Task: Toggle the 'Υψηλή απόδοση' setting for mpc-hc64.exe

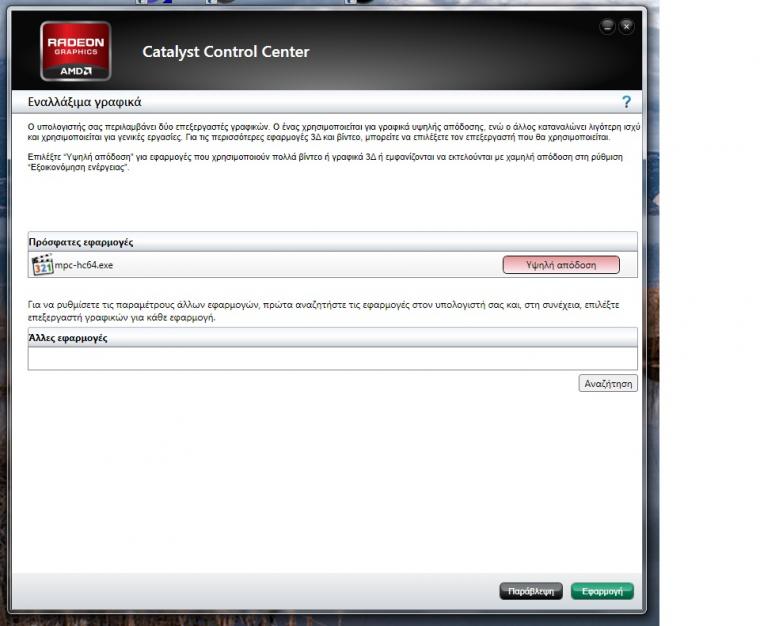Action: pos(560,265)
